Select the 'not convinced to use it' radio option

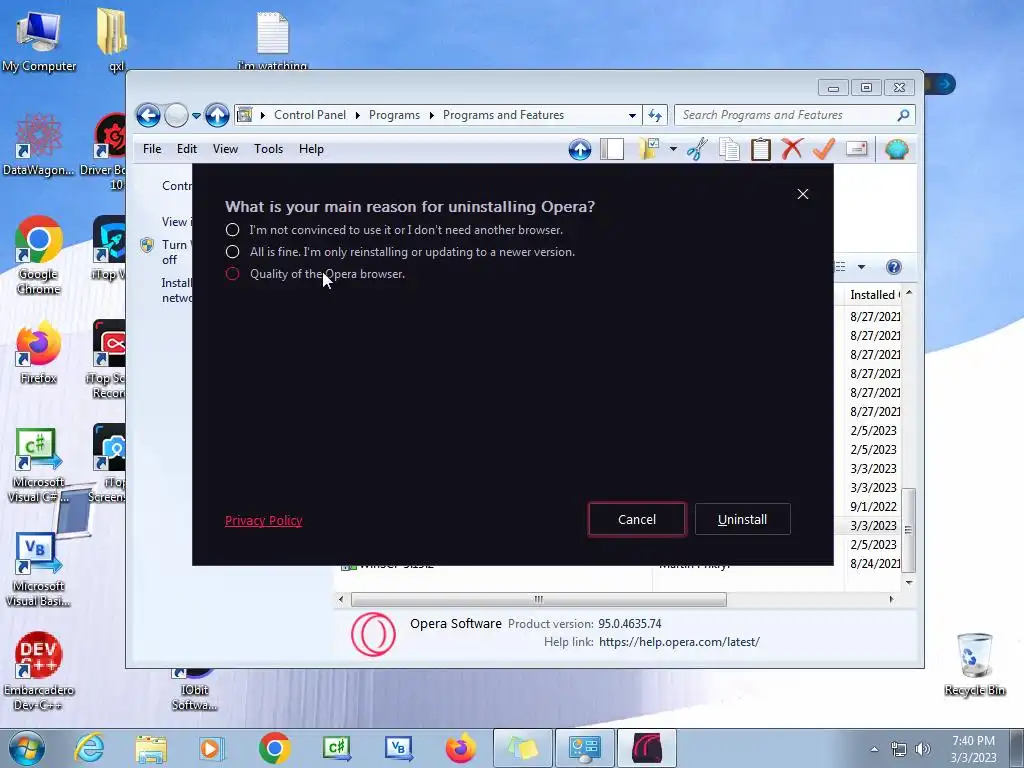pos(232,230)
